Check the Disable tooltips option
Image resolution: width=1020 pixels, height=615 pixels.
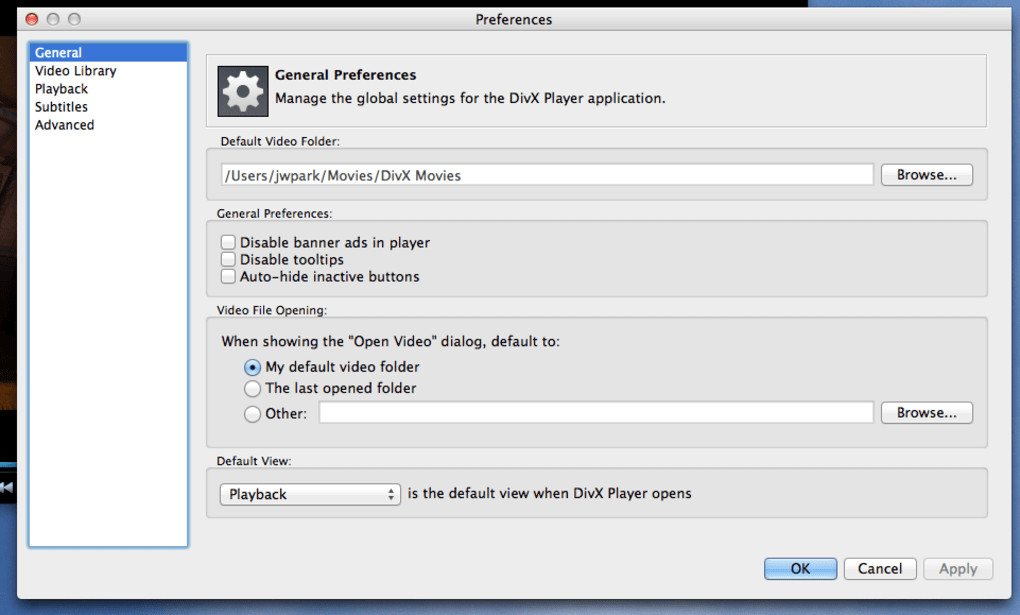point(229,260)
